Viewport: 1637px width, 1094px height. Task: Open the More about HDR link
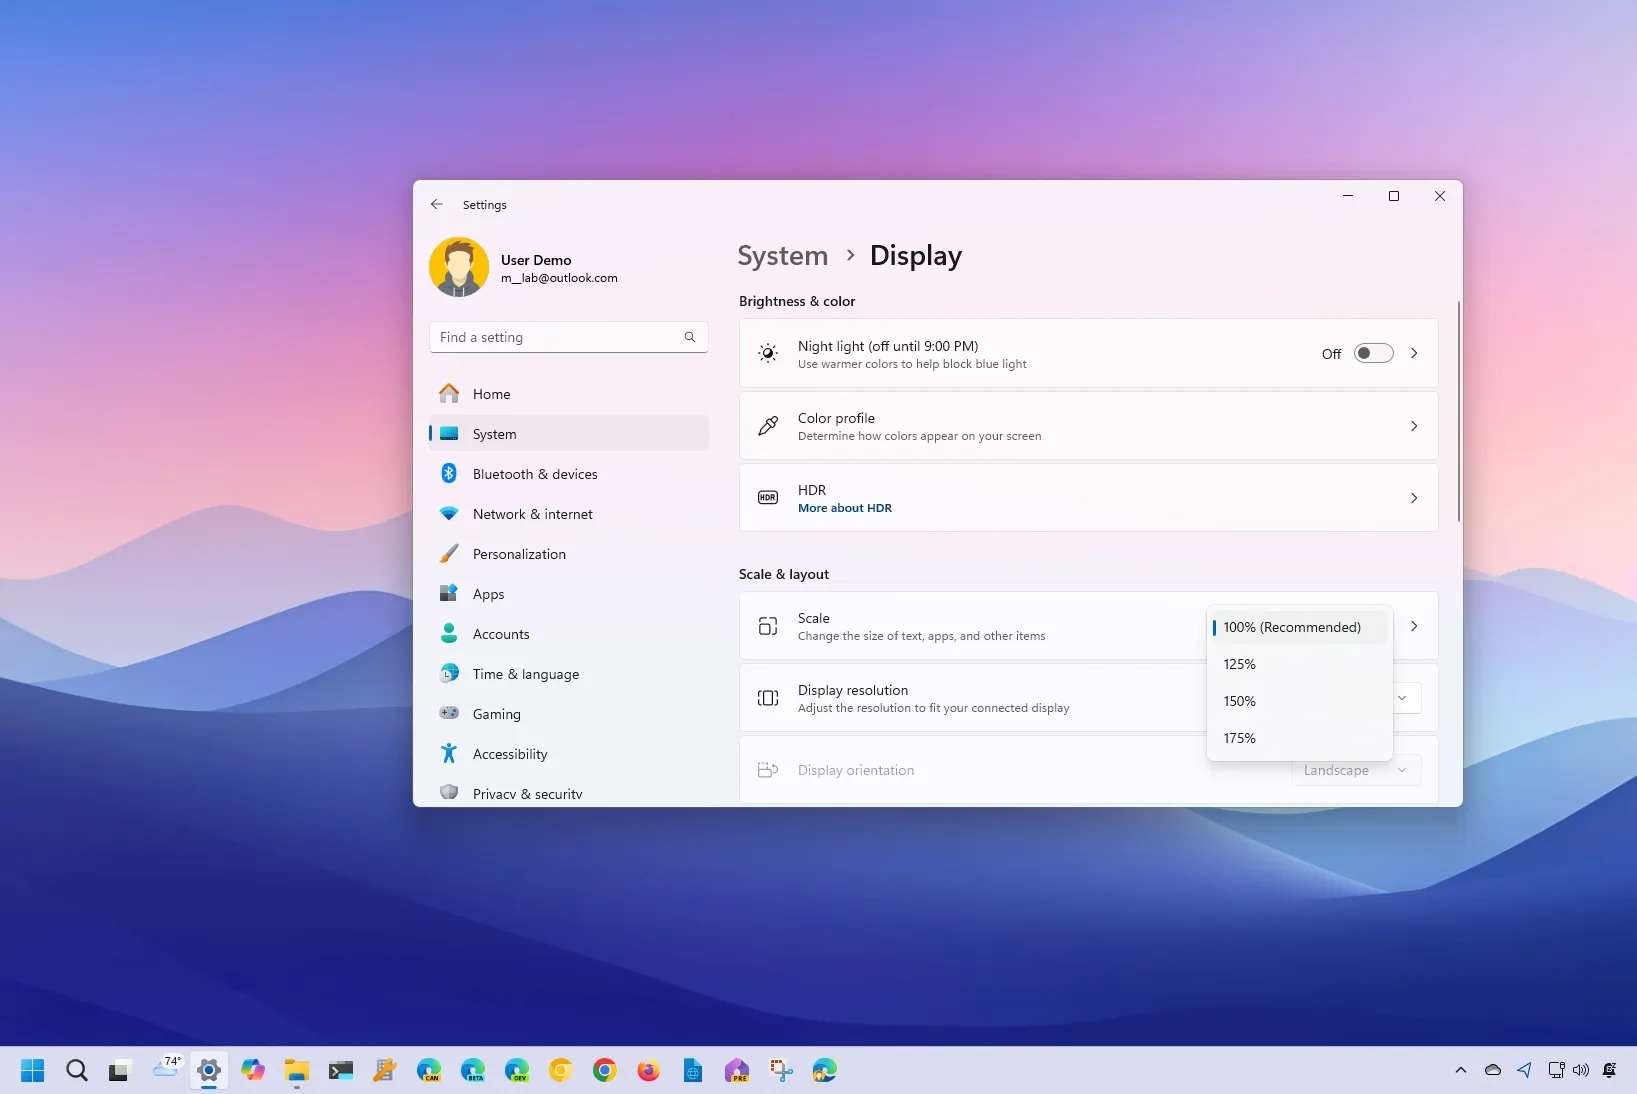pos(845,508)
